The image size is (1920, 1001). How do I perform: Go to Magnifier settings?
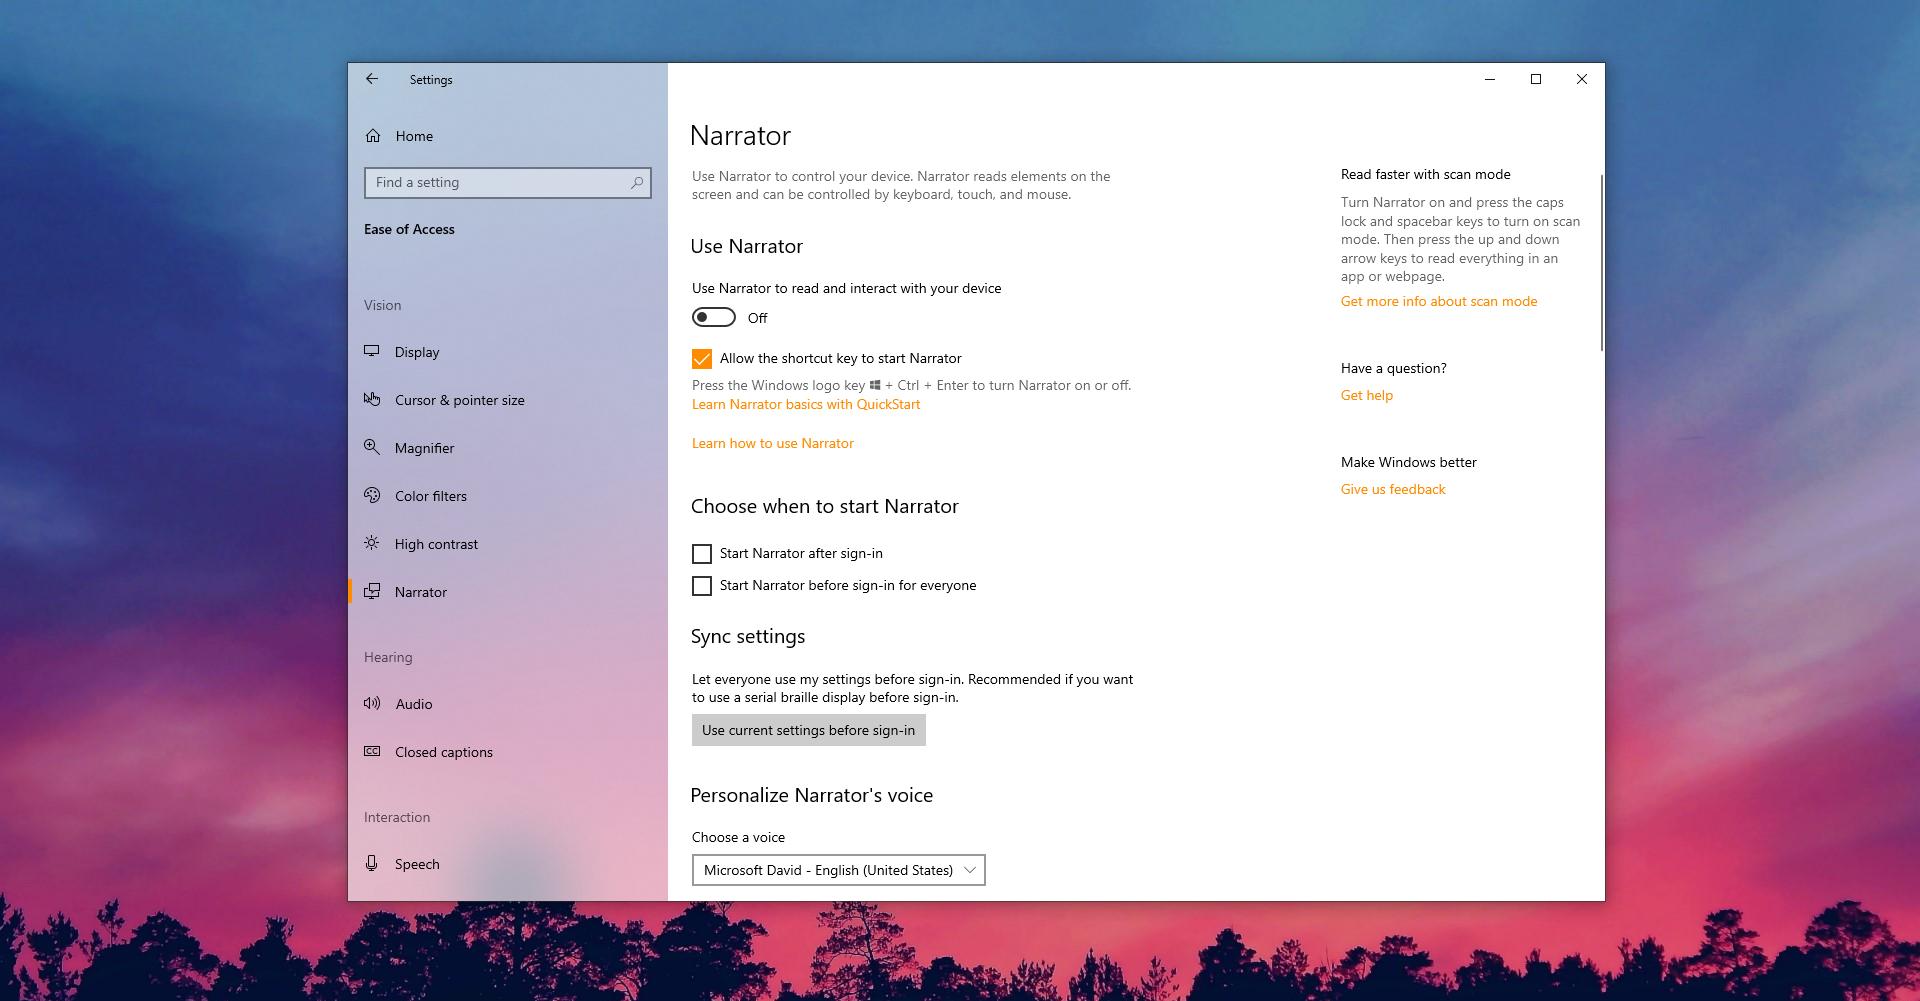(507, 448)
